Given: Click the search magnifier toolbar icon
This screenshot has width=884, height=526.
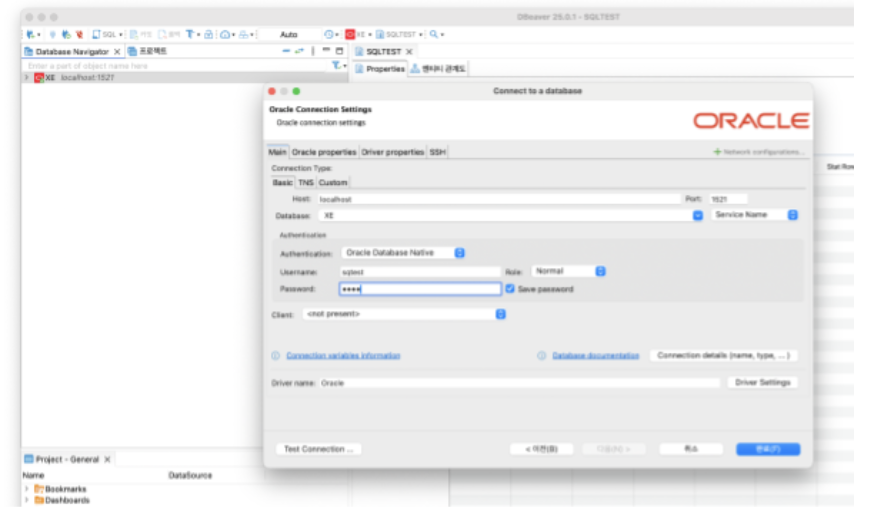Looking at the screenshot, I should tap(434, 34).
